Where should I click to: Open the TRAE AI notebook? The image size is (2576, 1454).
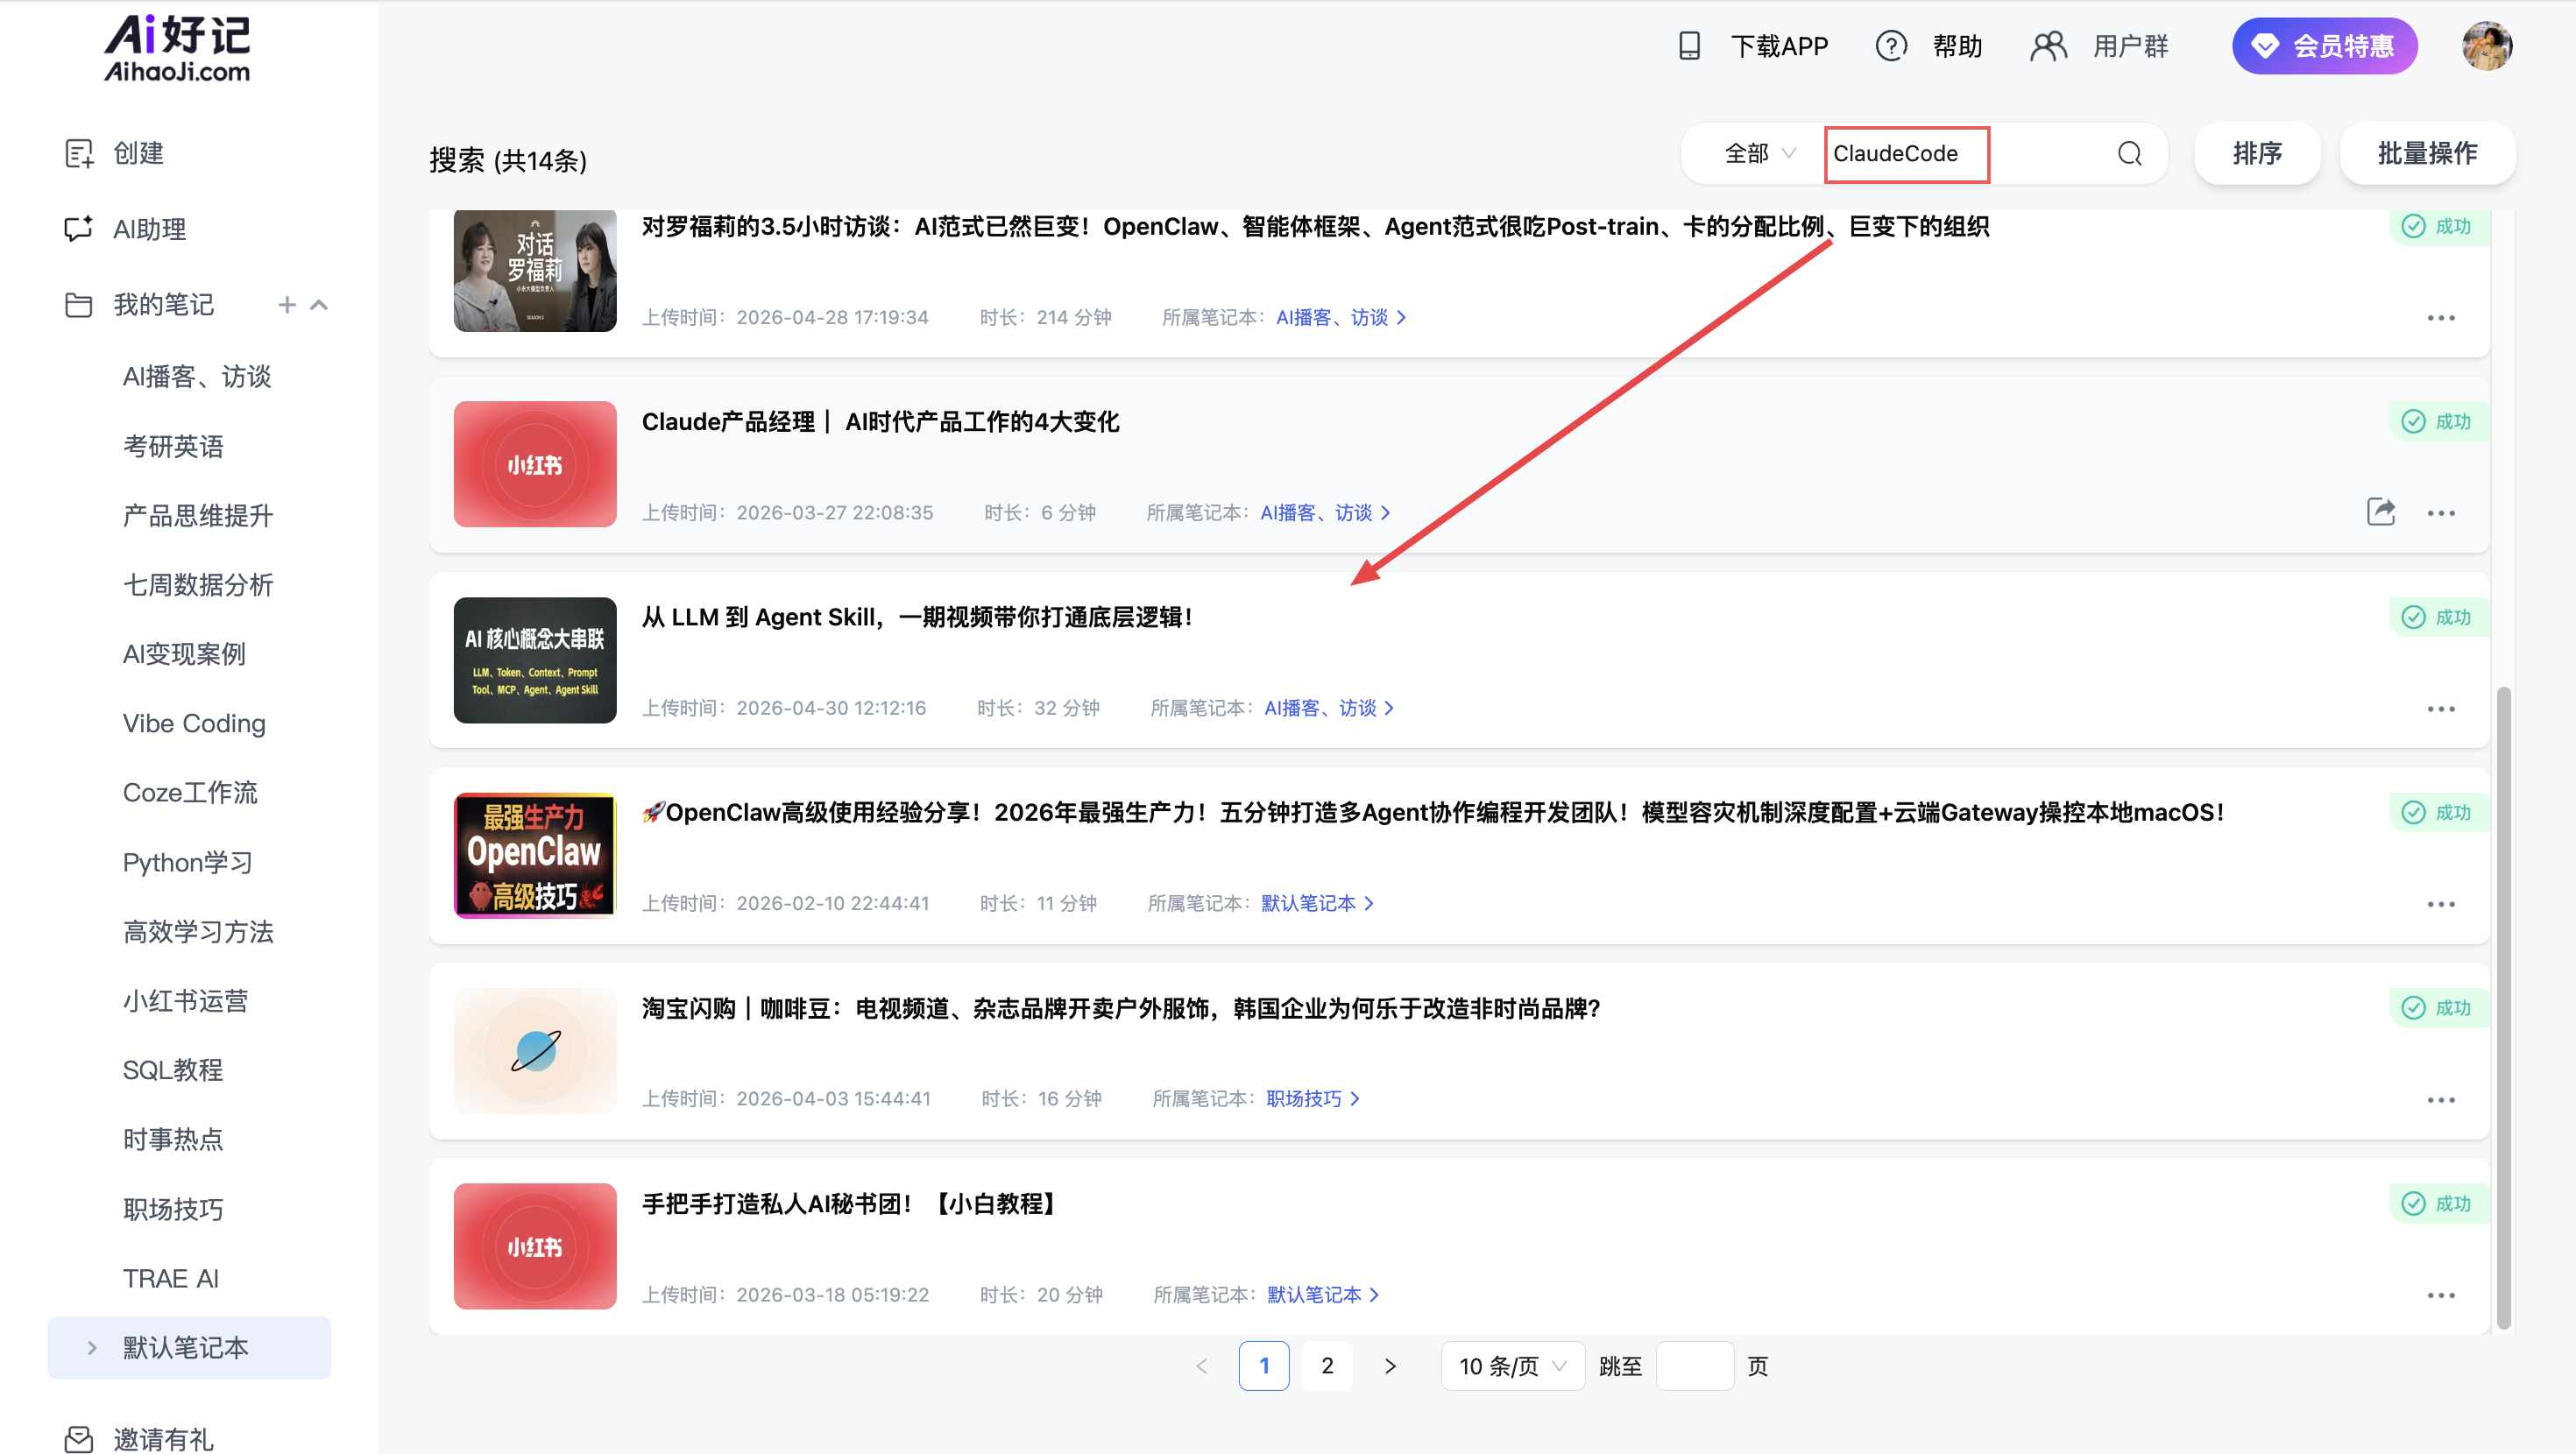coord(170,1278)
